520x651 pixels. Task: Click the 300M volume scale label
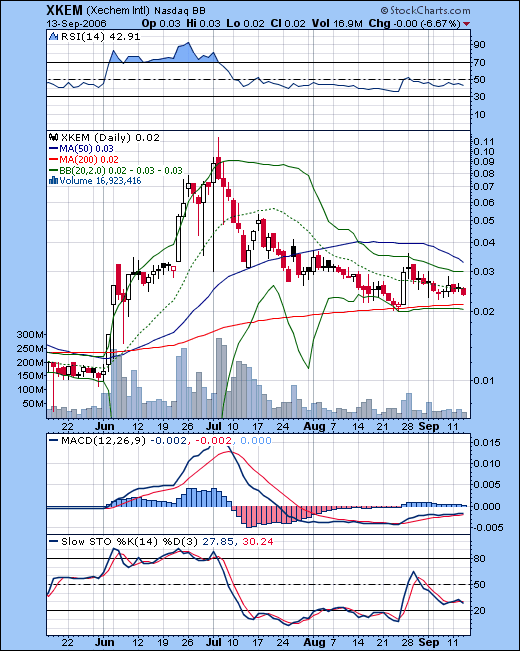coord(30,335)
